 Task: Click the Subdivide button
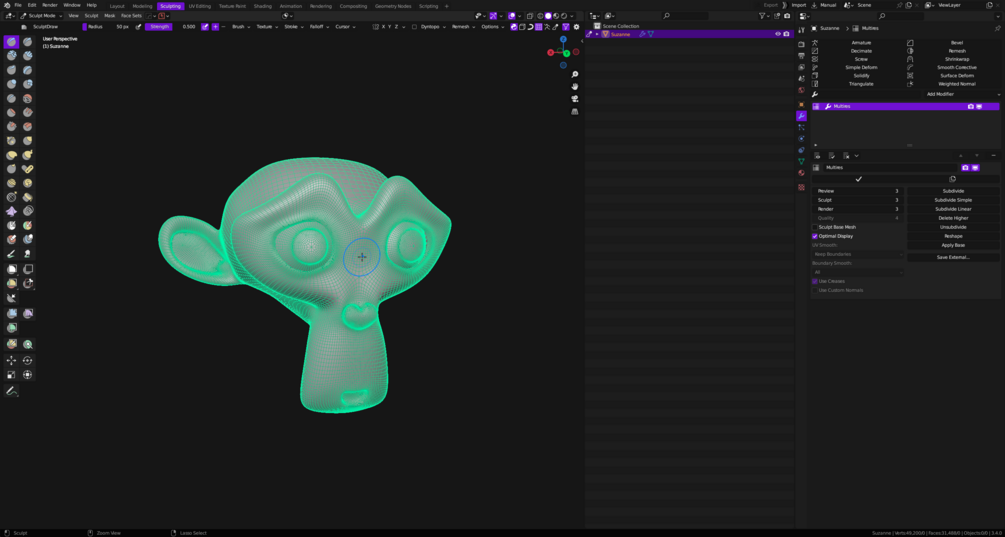(953, 191)
